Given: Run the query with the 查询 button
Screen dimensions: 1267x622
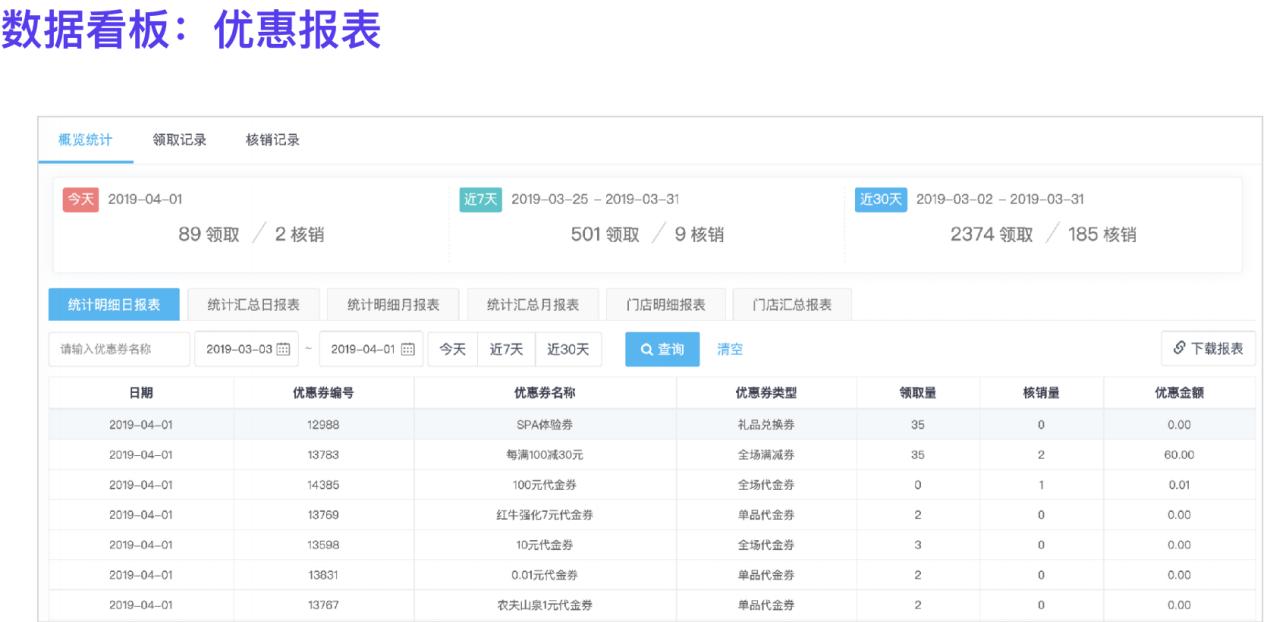Looking at the screenshot, I should point(661,349).
